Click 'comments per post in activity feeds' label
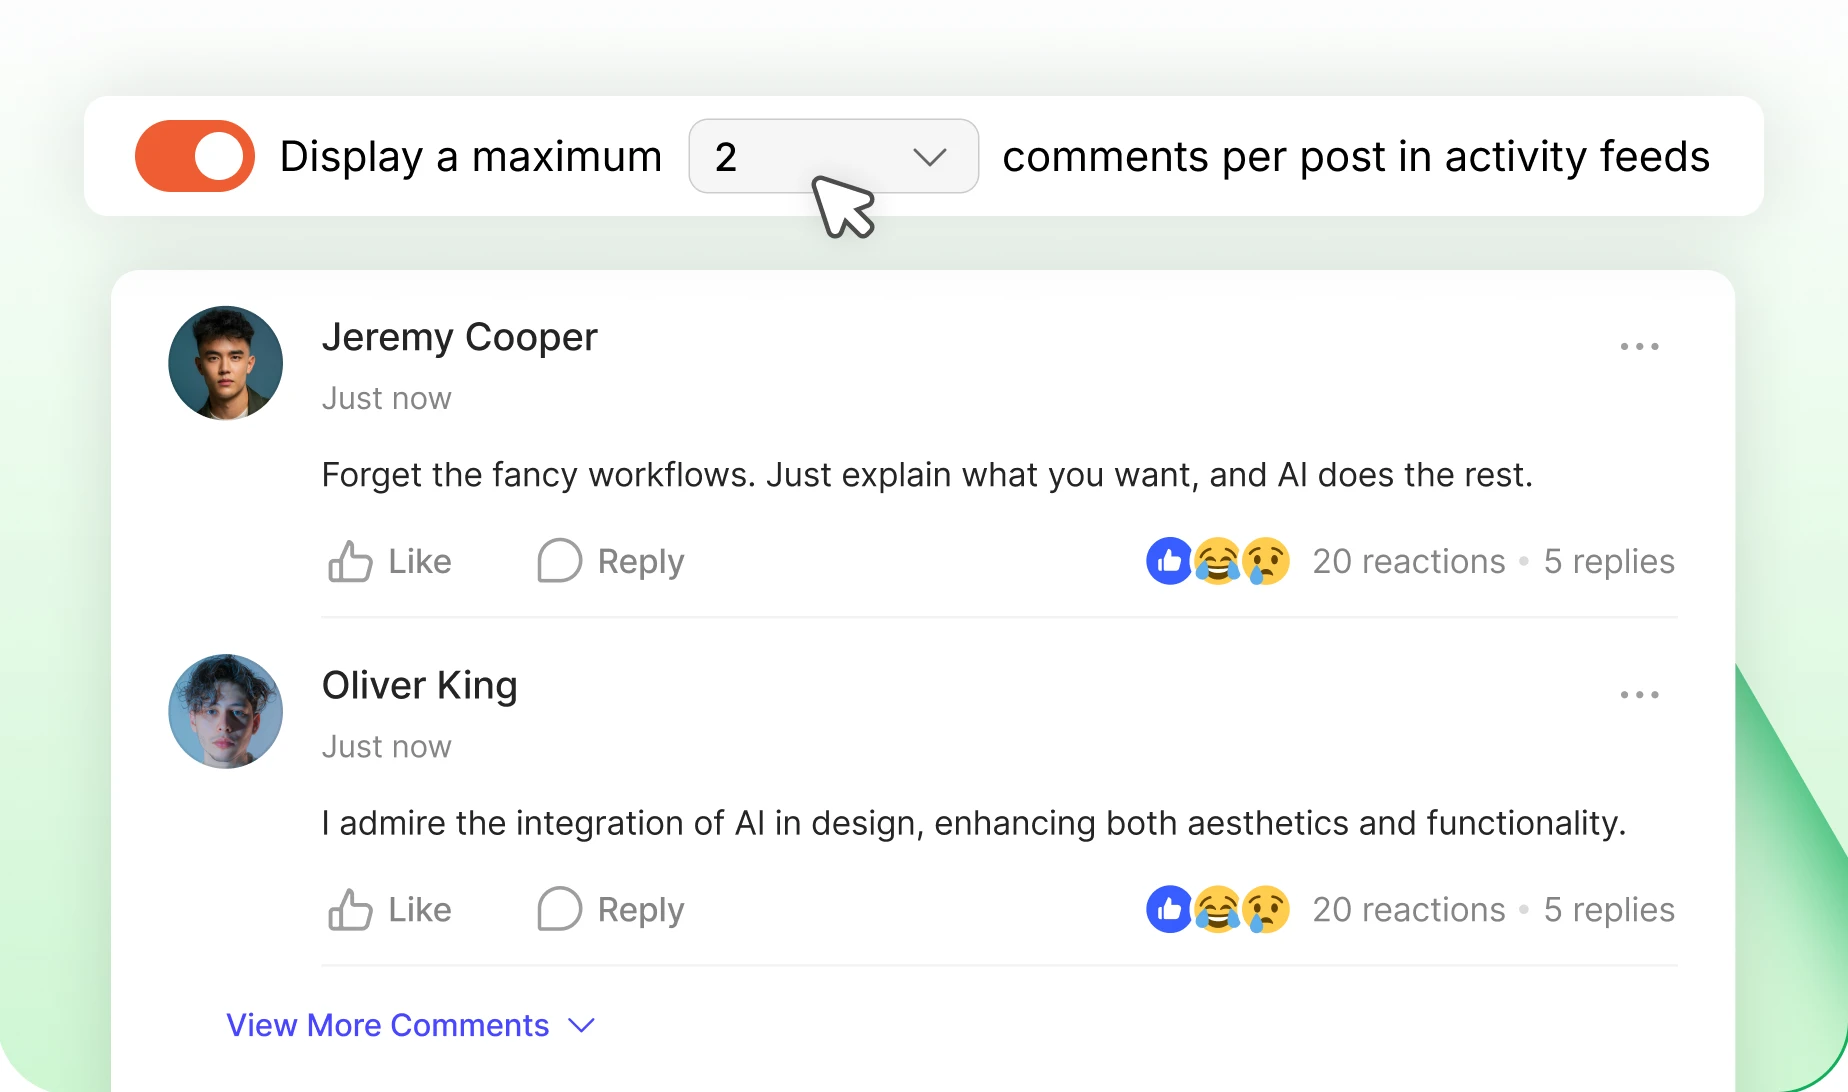The image size is (1848, 1092). [1356, 156]
